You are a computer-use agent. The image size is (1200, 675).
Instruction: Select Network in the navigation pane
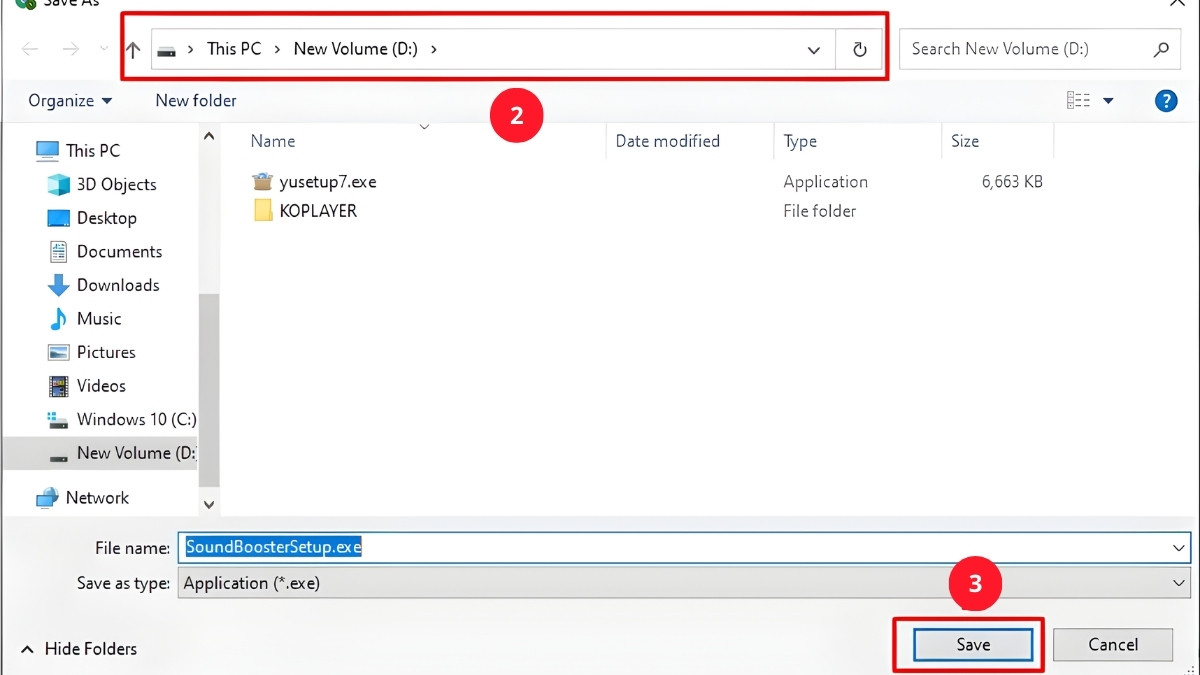tap(97, 498)
